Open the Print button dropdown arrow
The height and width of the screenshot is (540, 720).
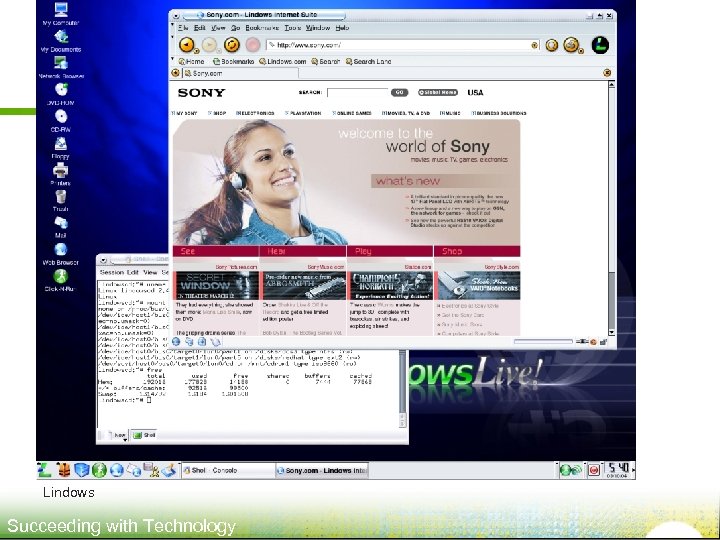[x=581, y=51]
